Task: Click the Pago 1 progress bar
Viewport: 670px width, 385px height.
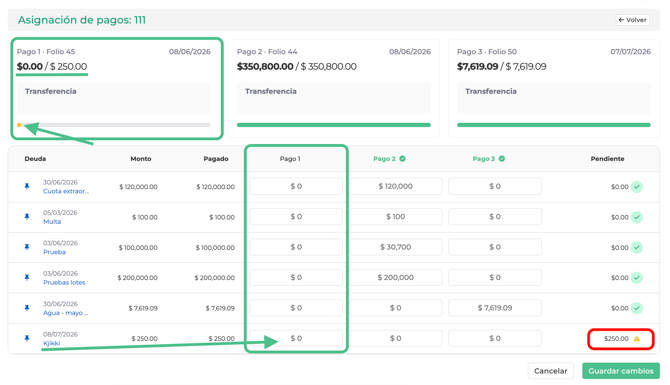Action: click(114, 125)
